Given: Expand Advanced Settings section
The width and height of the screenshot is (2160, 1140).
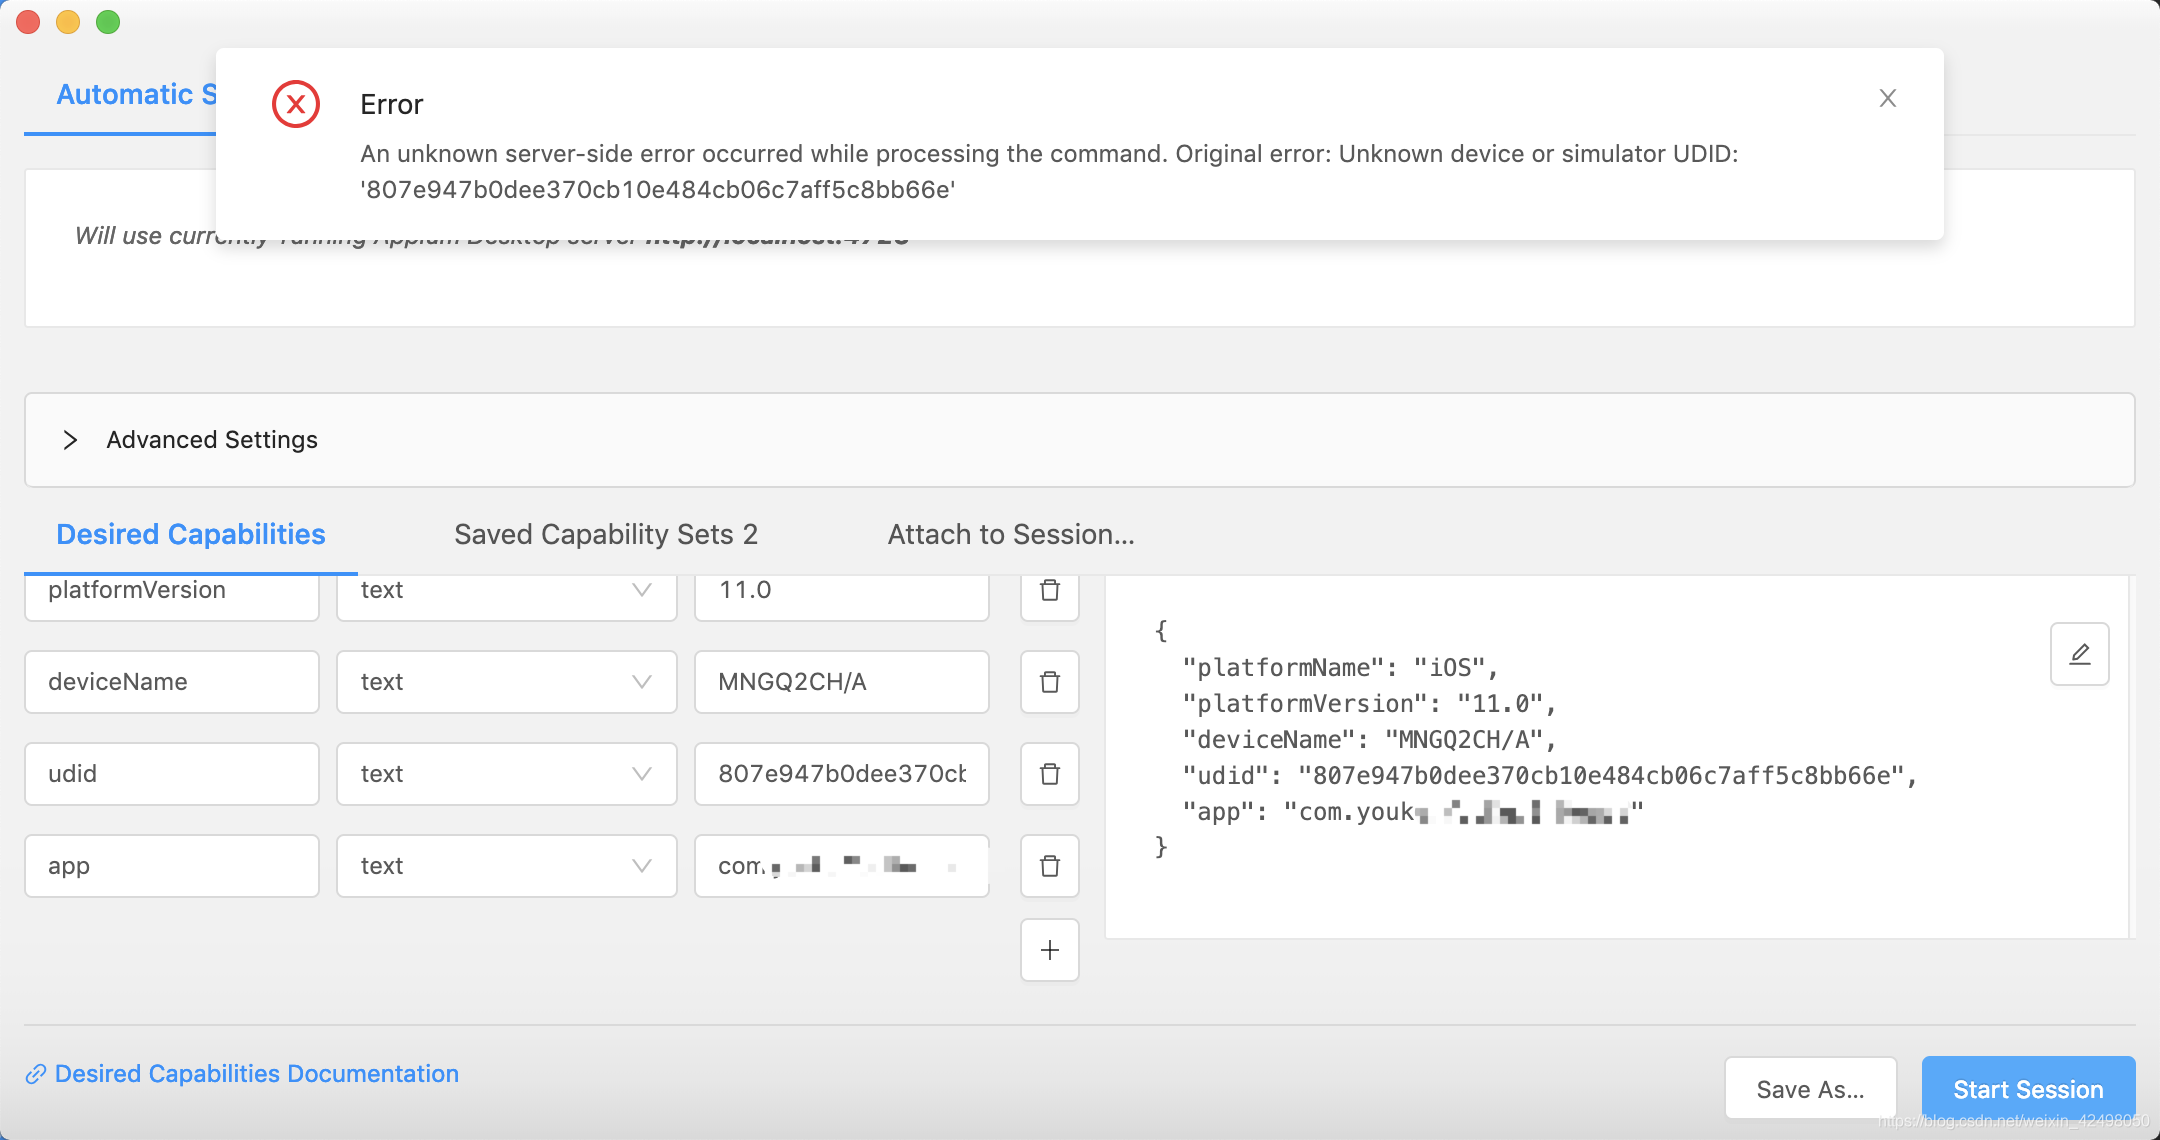Looking at the screenshot, I should point(190,440).
